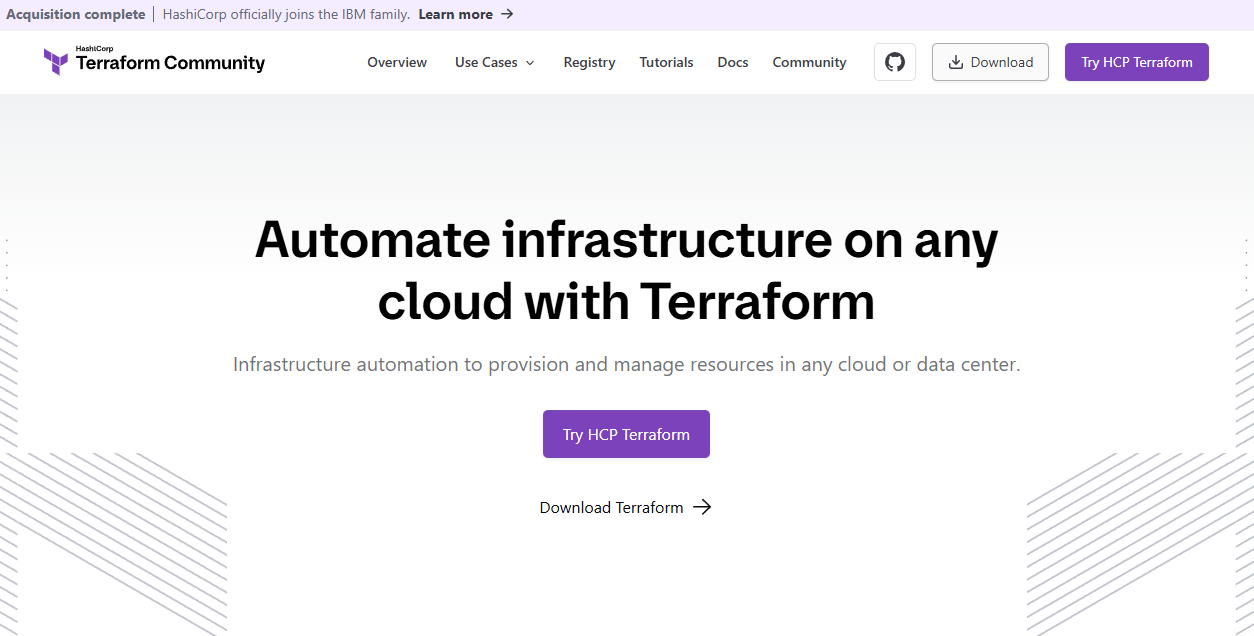Viewport: 1254px width, 636px height.
Task: Open the Learn more link about IBM acquisition
Action: 456,14
